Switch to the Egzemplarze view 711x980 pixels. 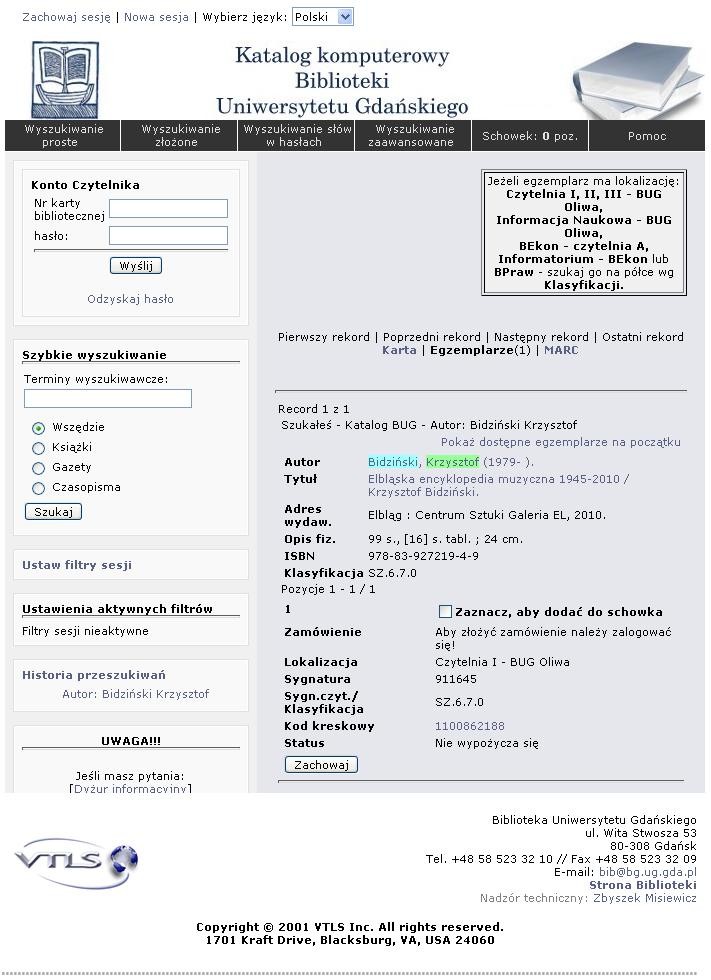pos(480,350)
